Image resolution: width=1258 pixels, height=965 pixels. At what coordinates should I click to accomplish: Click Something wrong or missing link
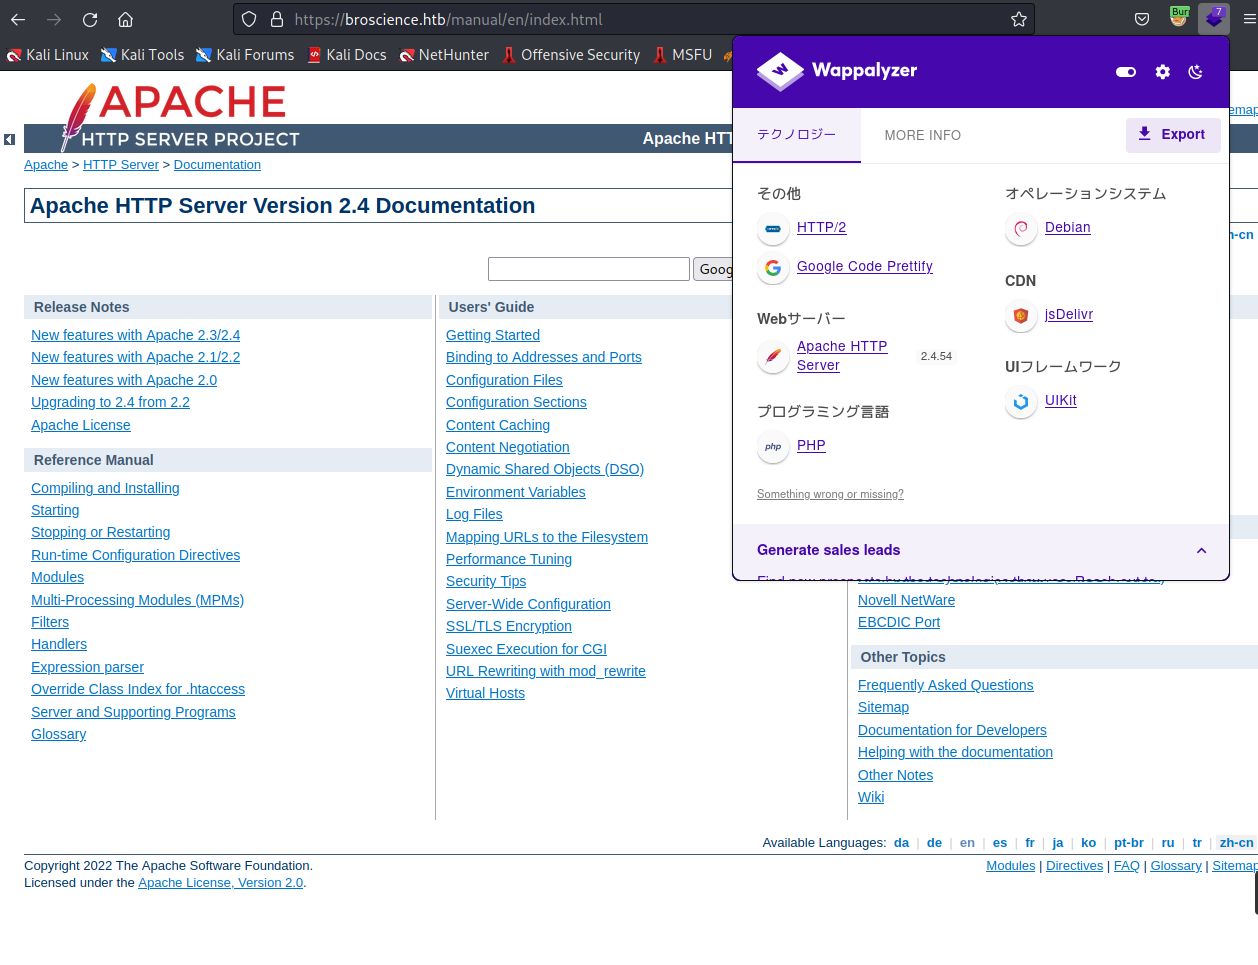pos(830,494)
